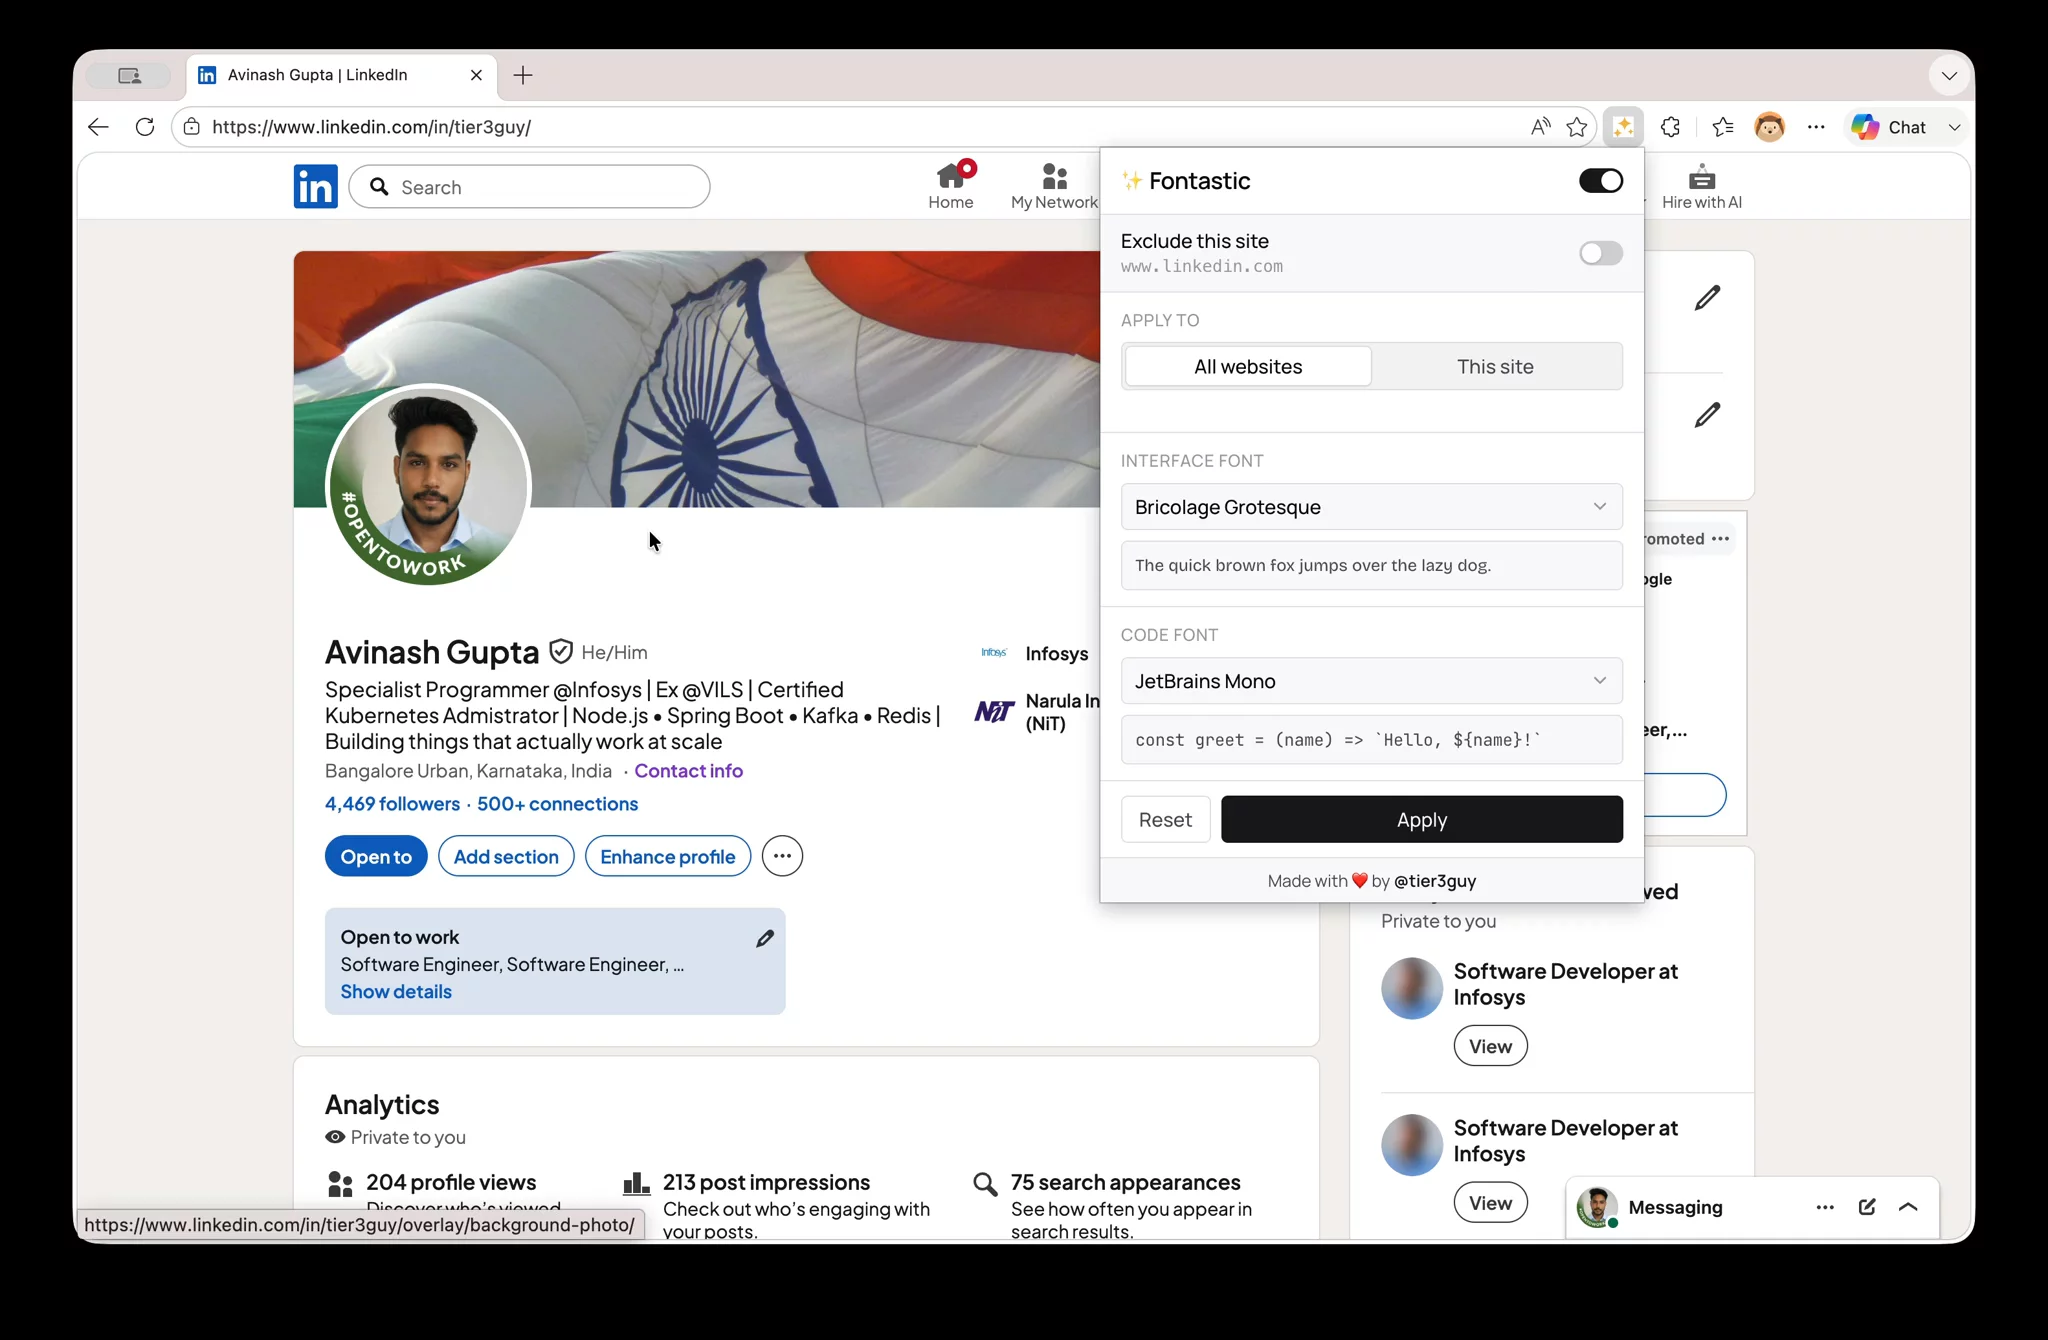Click the Open to button
This screenshot has height=1340, width=2048.
click(376, 856)
